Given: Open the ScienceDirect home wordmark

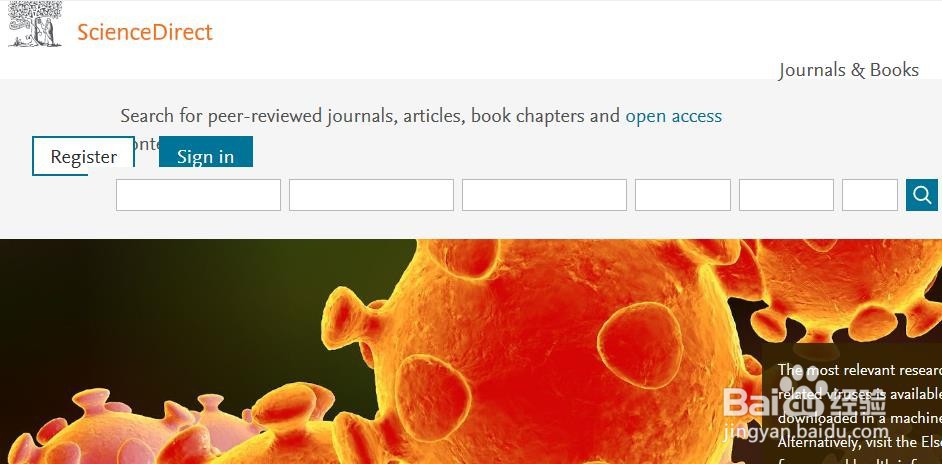Looking at the screenshot, I should [145, 32].
